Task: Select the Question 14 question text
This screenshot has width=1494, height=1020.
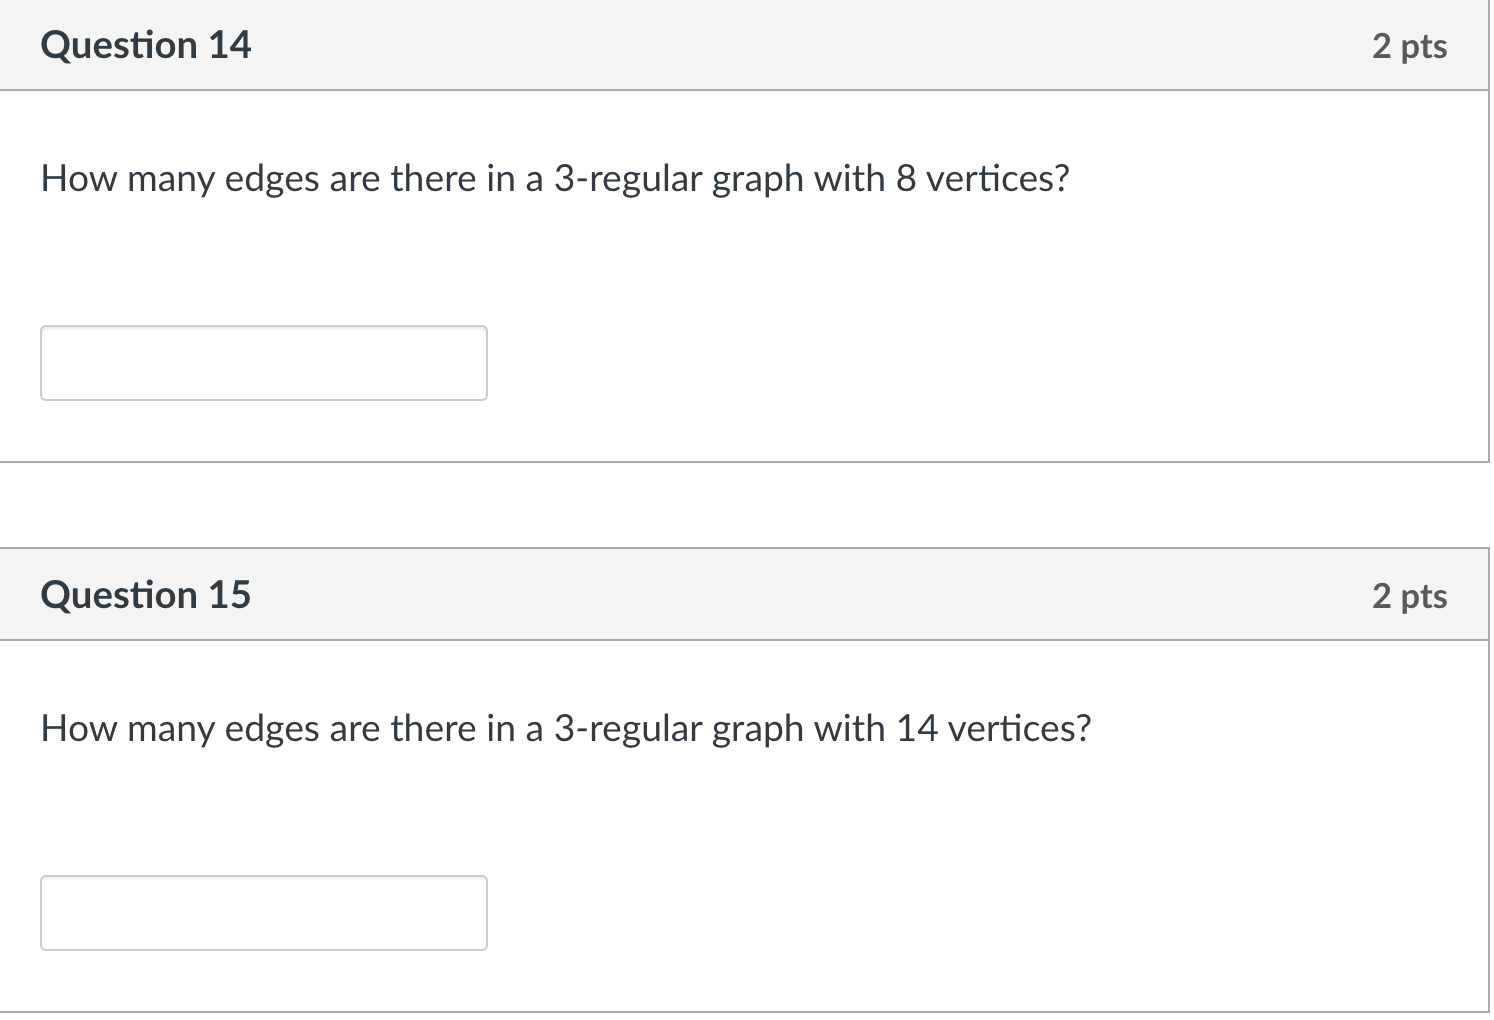Action: coord(554,179)
